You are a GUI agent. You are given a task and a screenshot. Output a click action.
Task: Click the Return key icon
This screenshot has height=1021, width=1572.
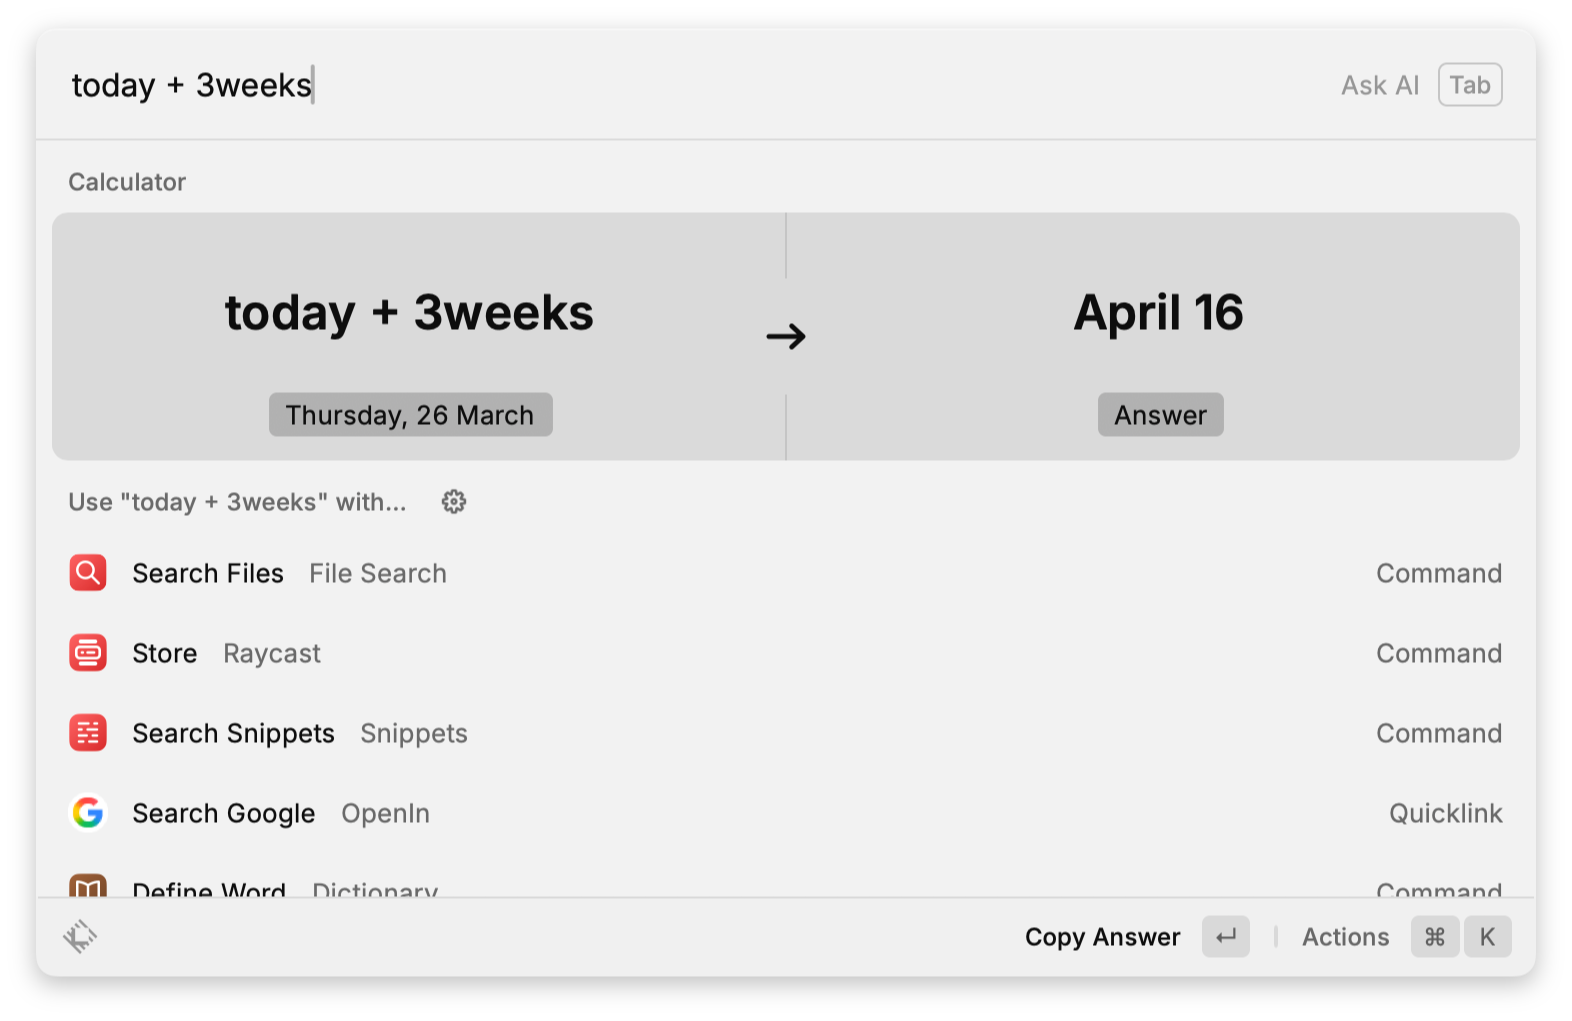[1226, 937]
